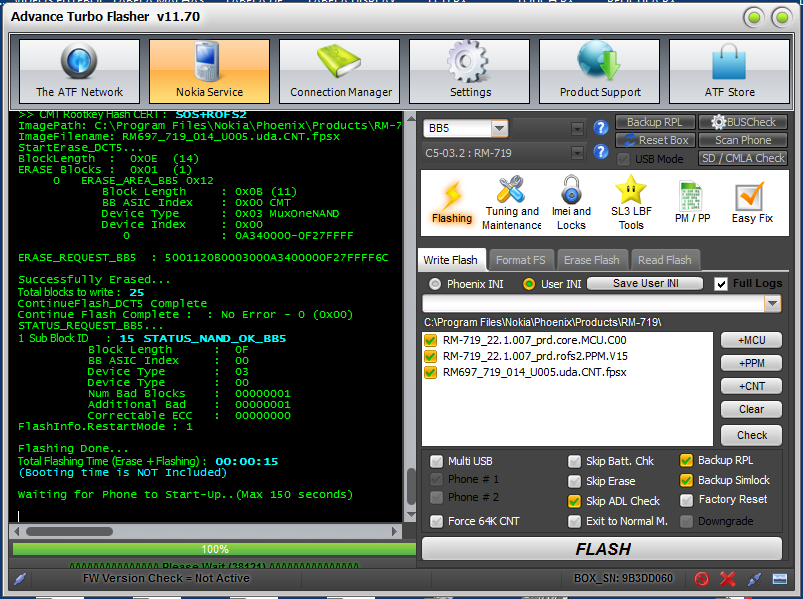Add a file with the +PPM button
The width and height of the screenshot is (803, 599).
(x=751, y=363)
